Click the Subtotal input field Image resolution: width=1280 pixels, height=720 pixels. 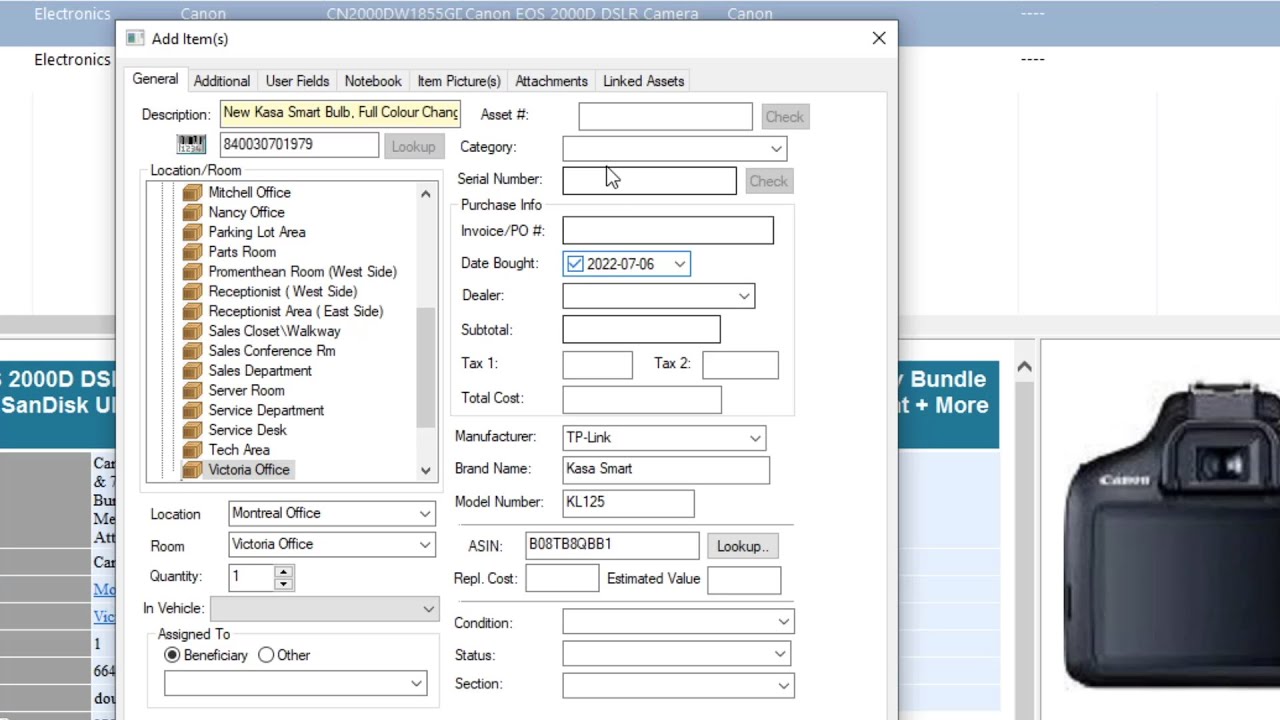pyautogui.click(x=641, y=330)
